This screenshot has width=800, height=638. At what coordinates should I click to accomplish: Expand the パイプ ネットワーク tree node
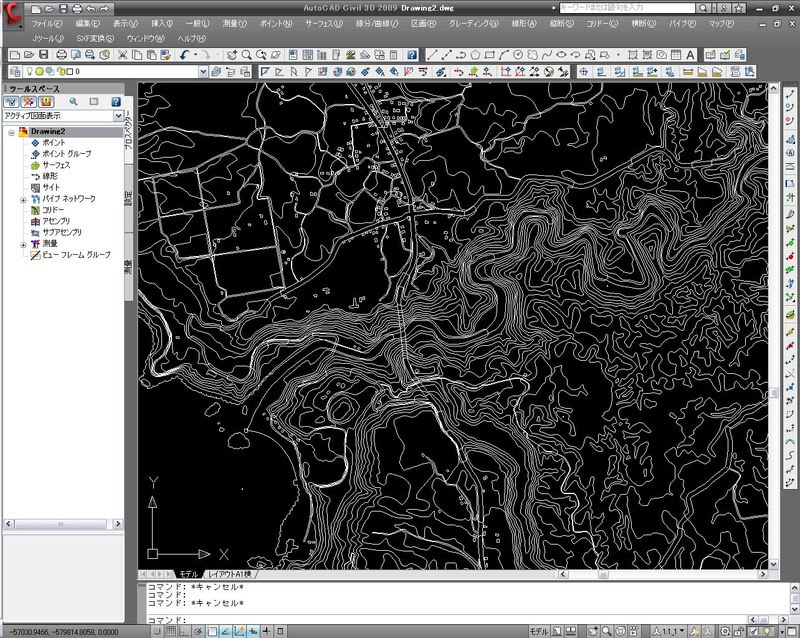[x=23, y=200]
